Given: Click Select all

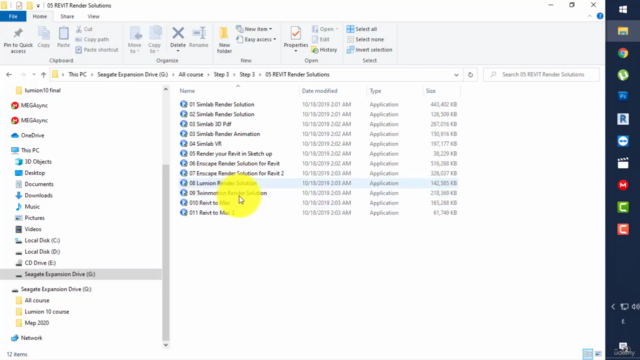Looking at the screenshot, I should [x=362, y=29].
